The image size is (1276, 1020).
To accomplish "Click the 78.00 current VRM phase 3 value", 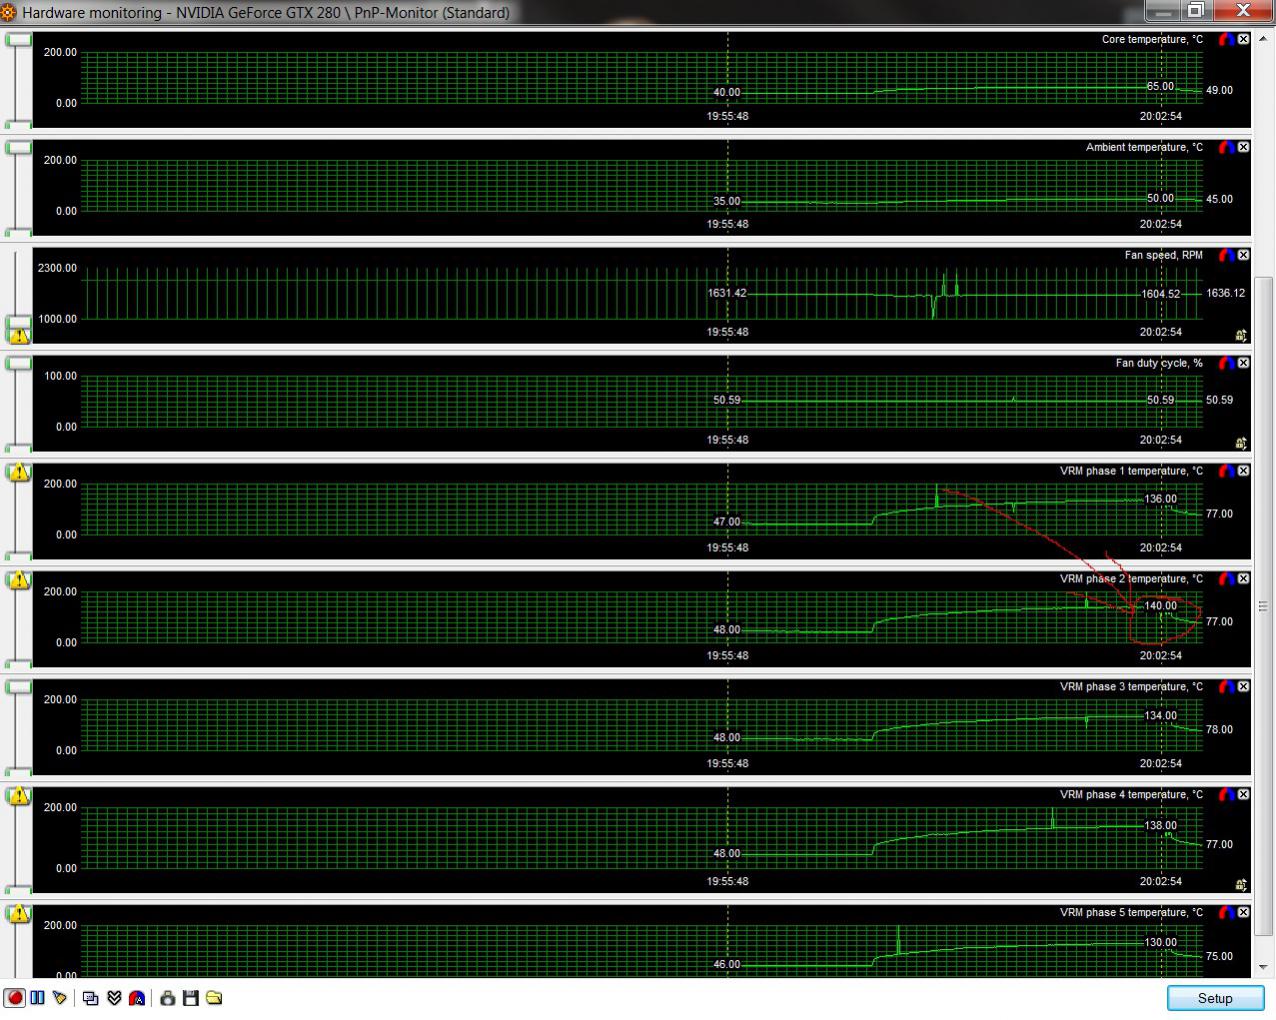I will coord(1219,729).
